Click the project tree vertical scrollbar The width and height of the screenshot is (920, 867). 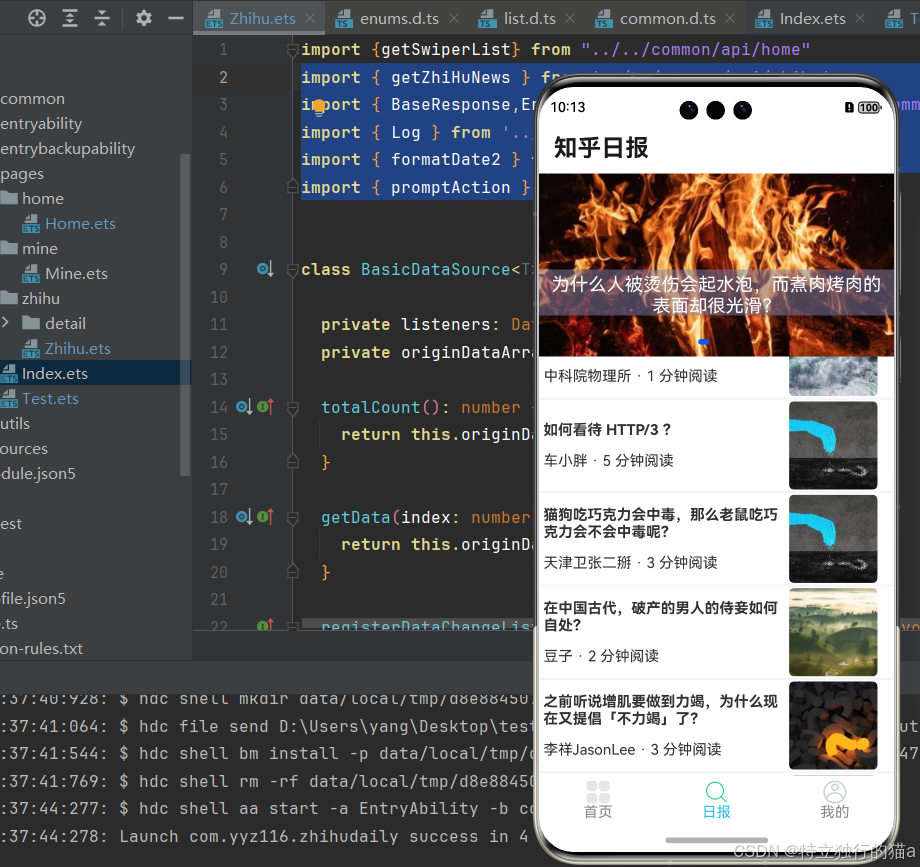click(x=185, y=314)
